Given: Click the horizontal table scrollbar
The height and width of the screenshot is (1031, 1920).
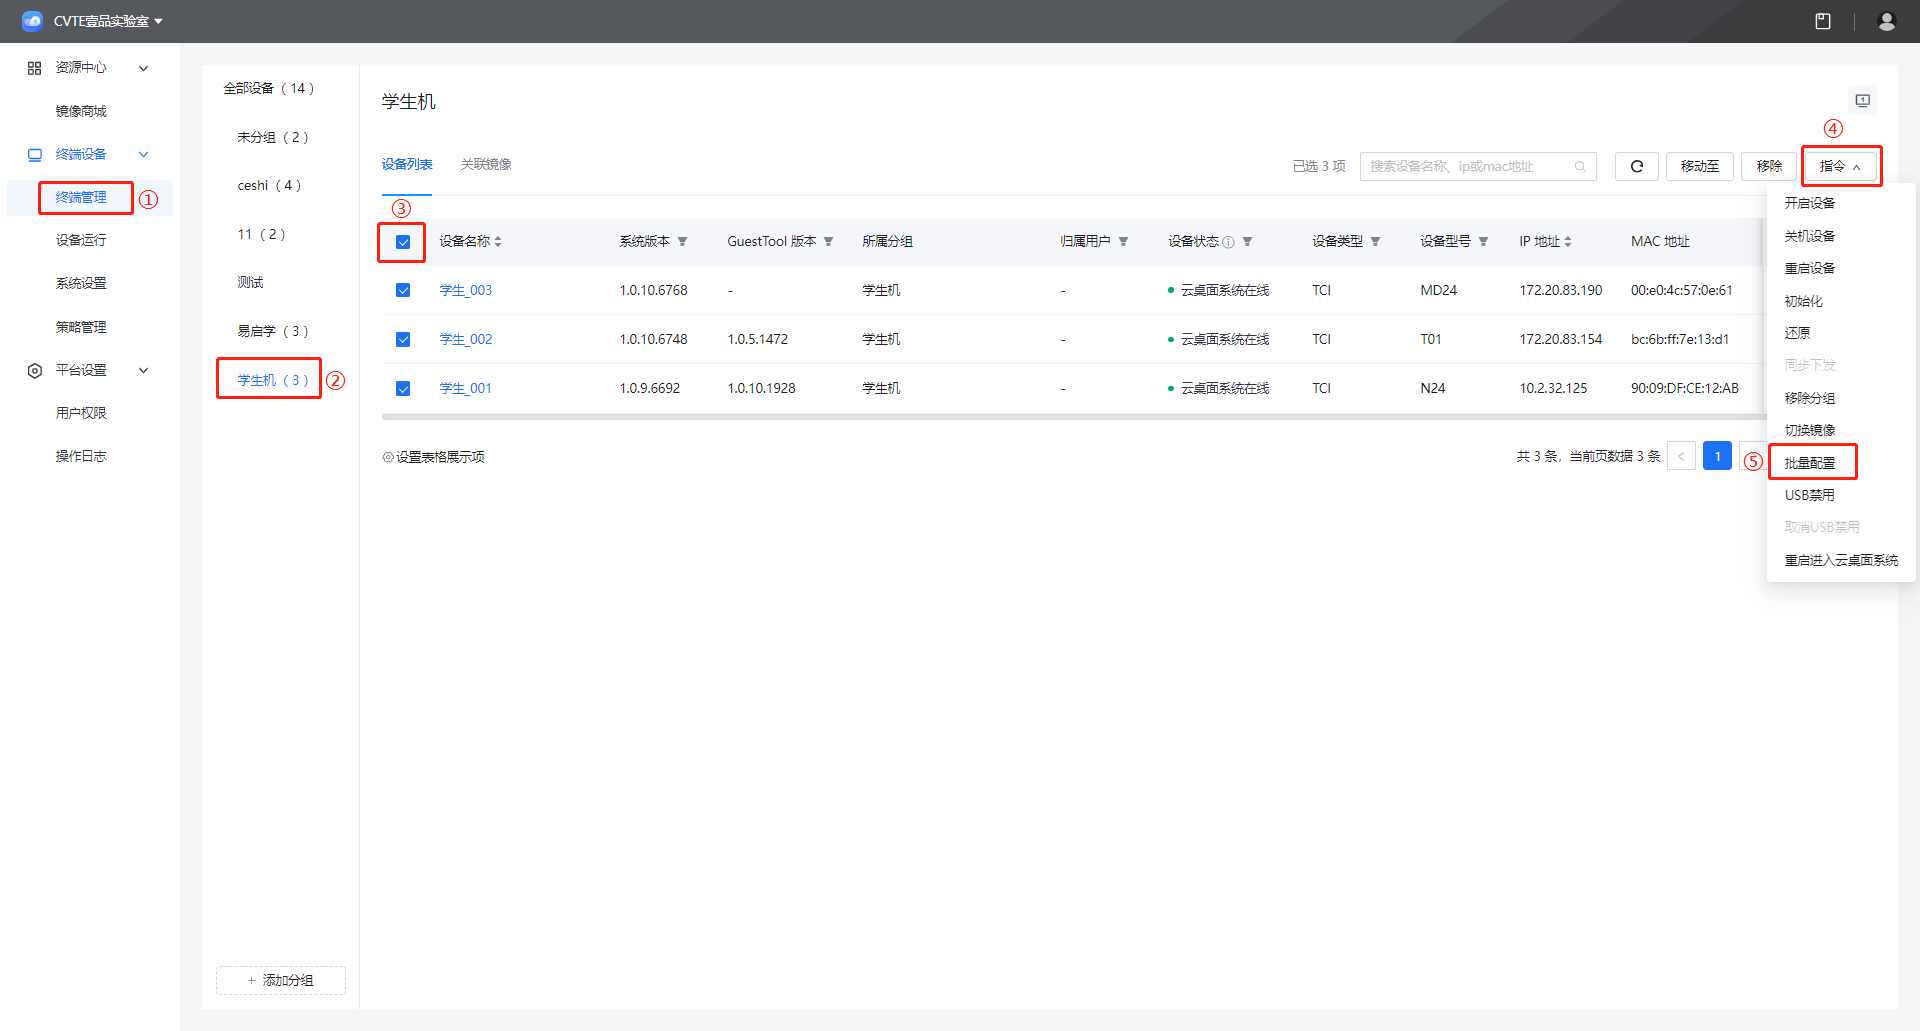Looking at the screenshot, I should pos(1072,417).
